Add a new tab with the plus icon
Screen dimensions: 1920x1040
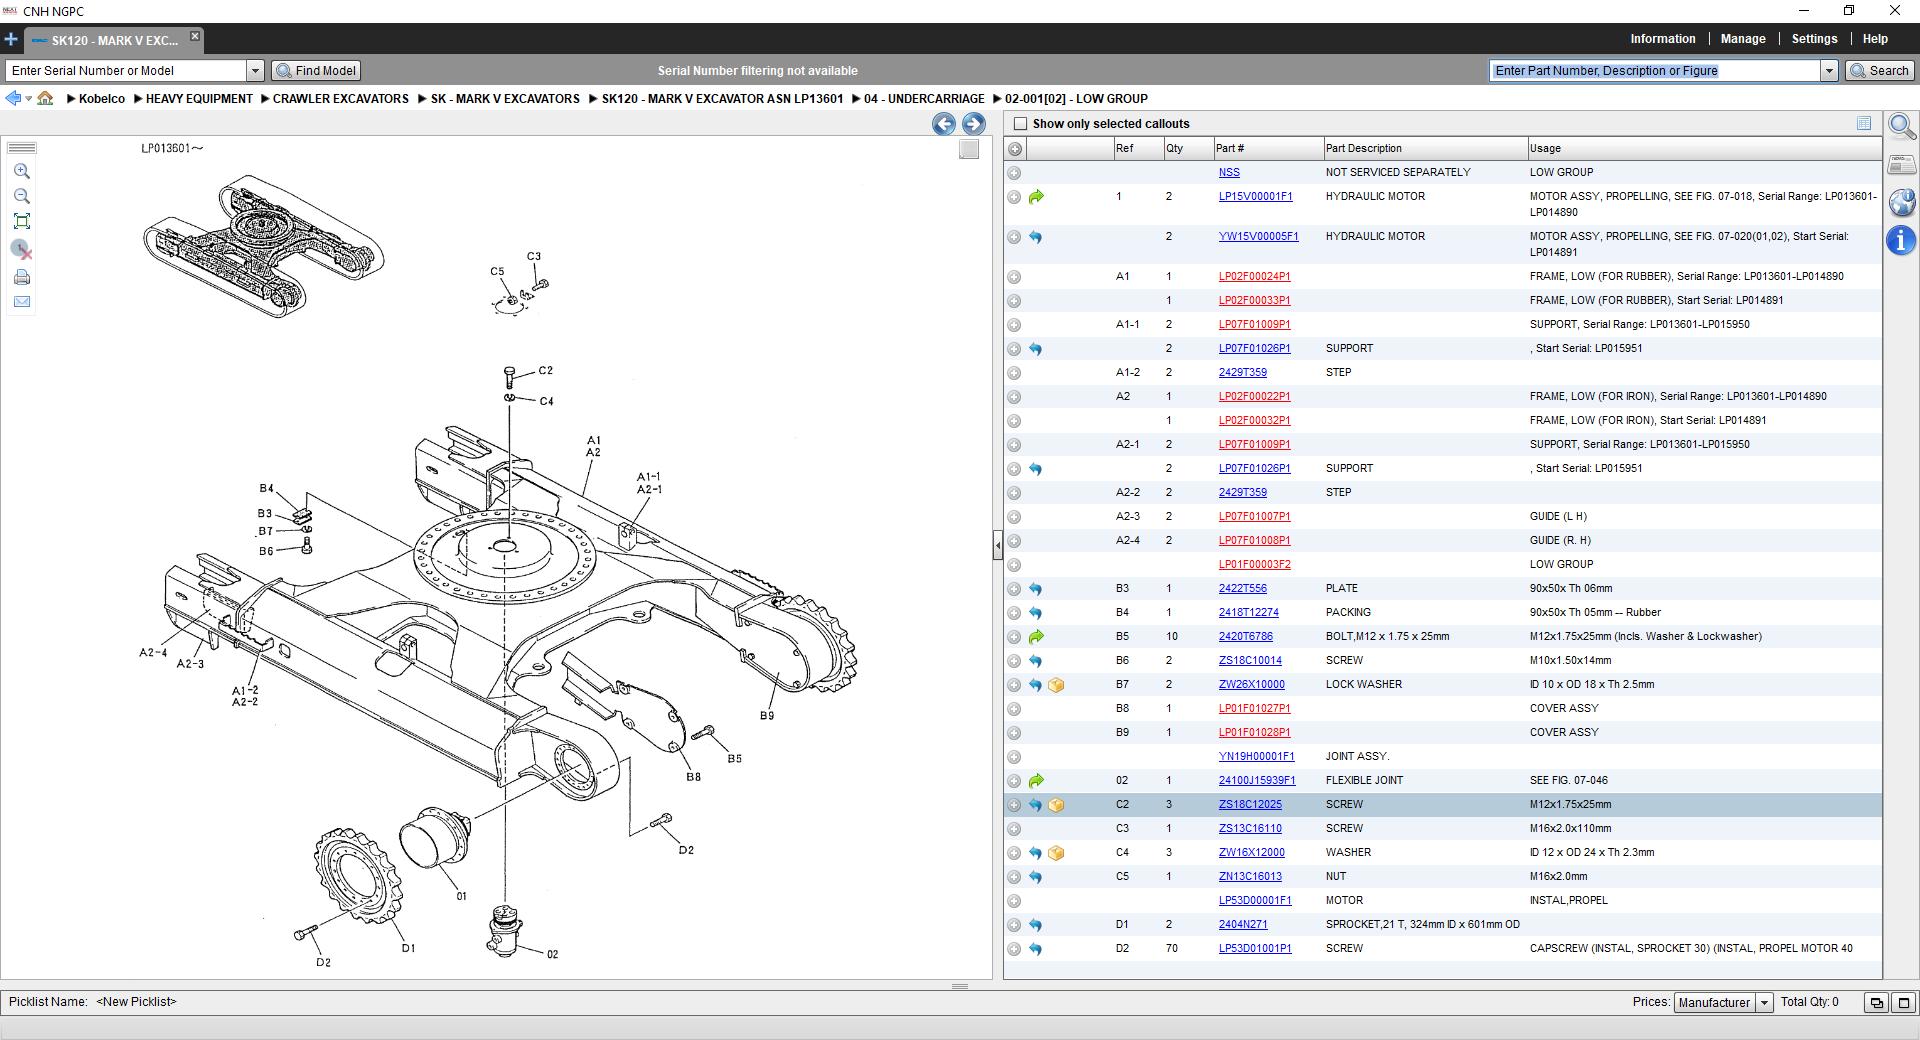coord(11,40)
